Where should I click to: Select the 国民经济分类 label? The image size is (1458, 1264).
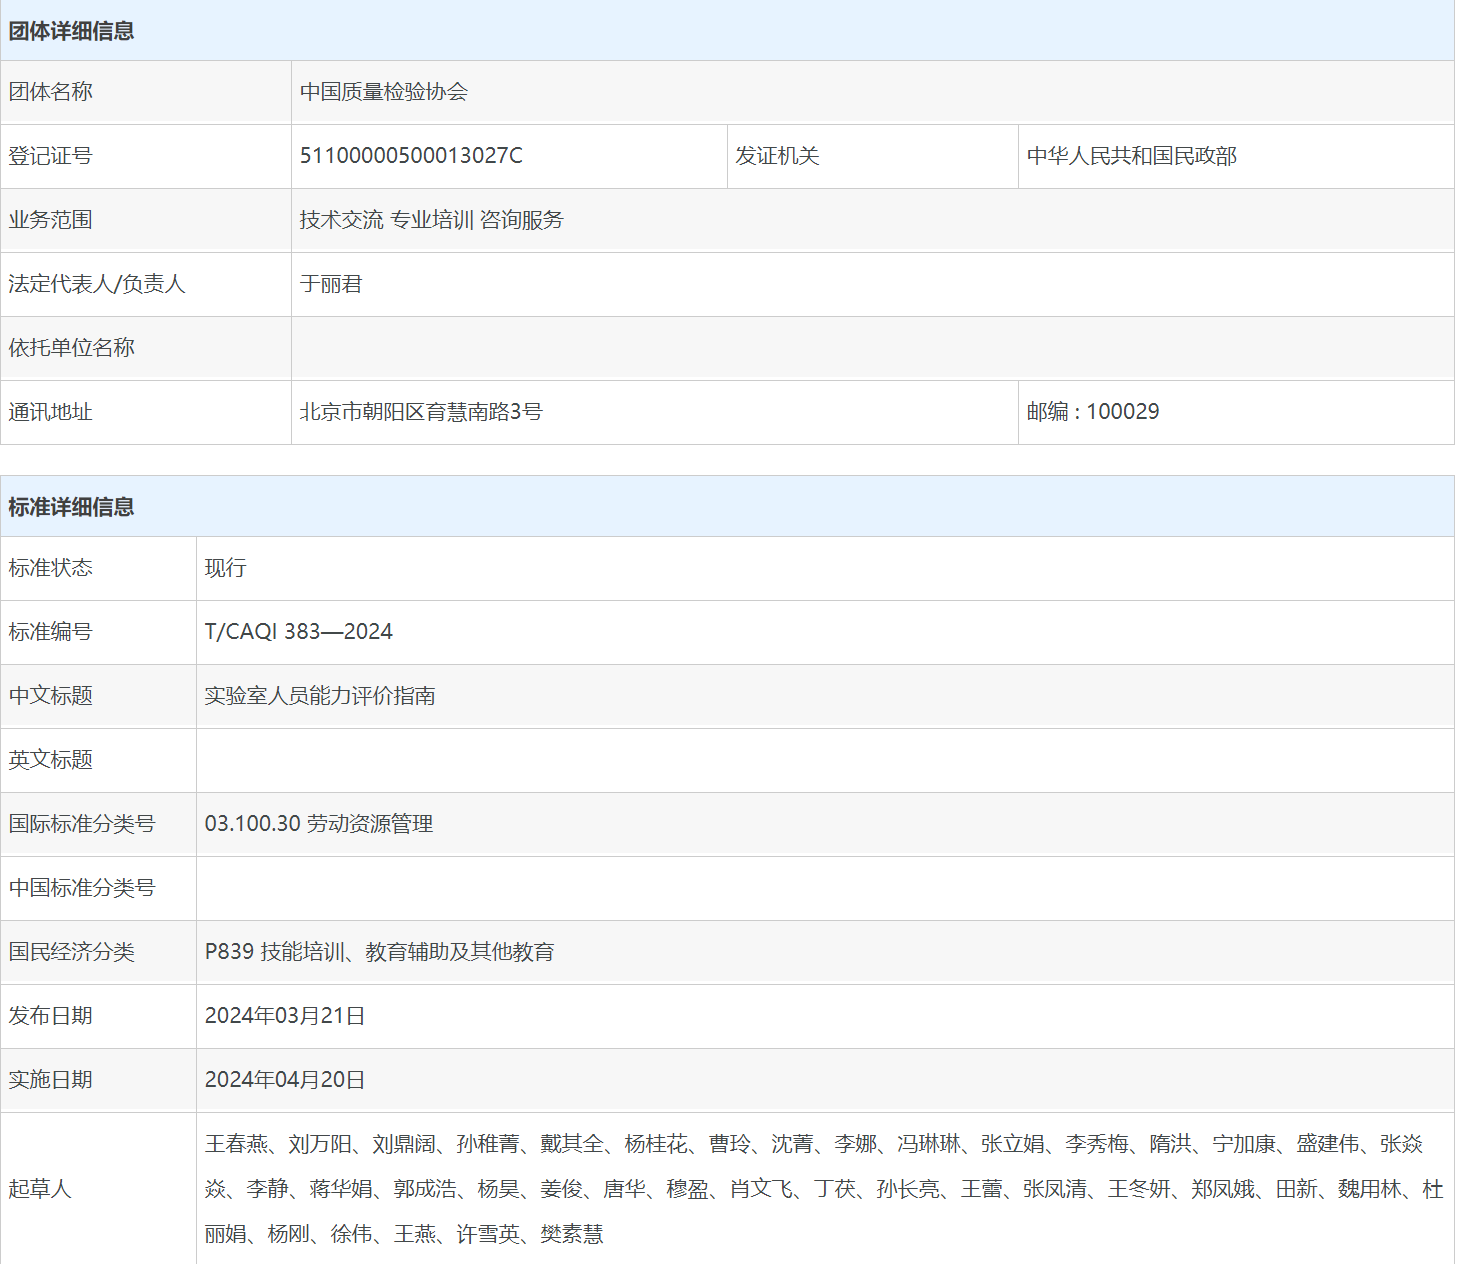(71, 952)
